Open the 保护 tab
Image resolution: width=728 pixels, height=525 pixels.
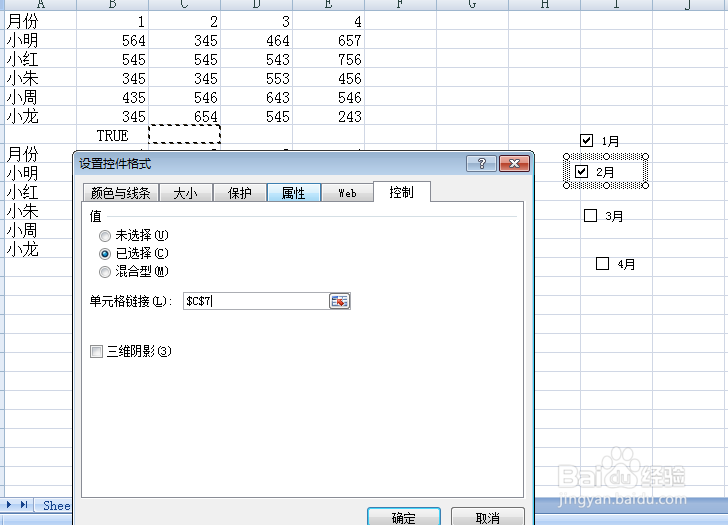pyautogui.click(x=240, y=193)
